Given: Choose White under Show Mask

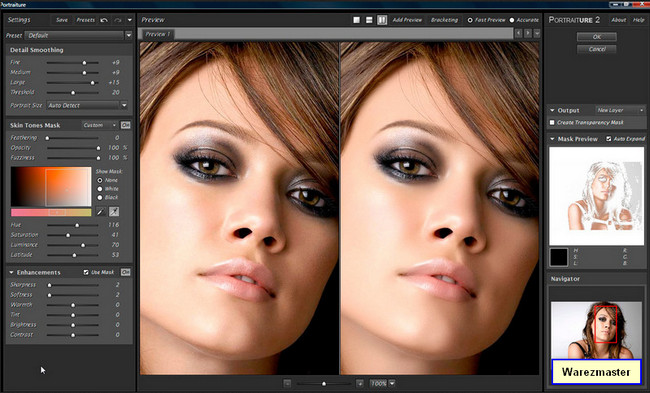Looking at the screenshot, I should pos(100,189).
